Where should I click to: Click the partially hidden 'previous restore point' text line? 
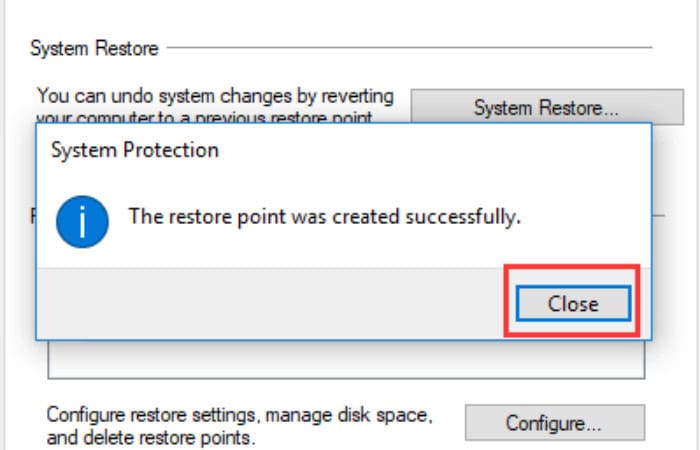[204, 117]
